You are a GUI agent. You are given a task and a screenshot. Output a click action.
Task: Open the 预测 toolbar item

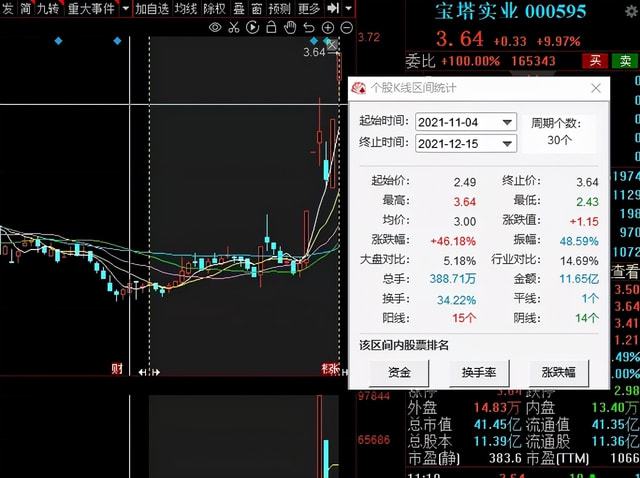click(x=279, y=8)
